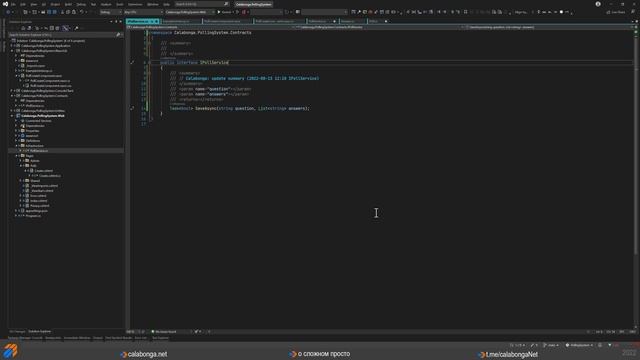
Task: Open the Help menu
Action: [167, 4]
